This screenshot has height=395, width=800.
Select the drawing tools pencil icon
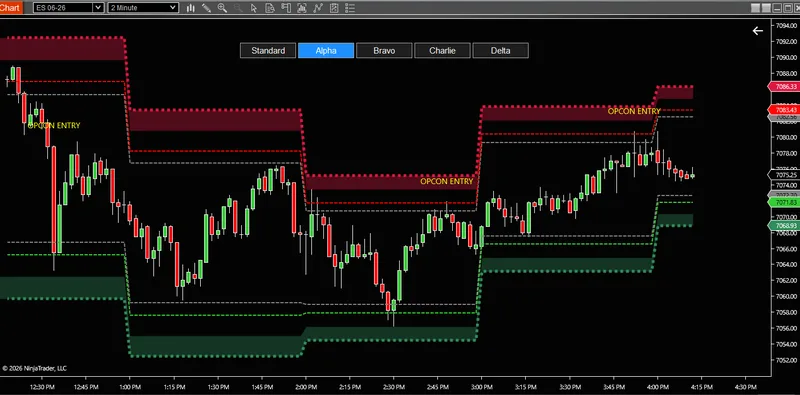click(x=206, y=8)
